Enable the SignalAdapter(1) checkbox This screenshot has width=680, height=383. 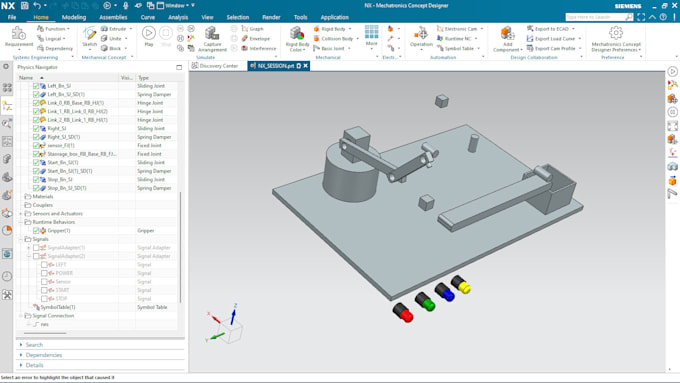(36, 248)
